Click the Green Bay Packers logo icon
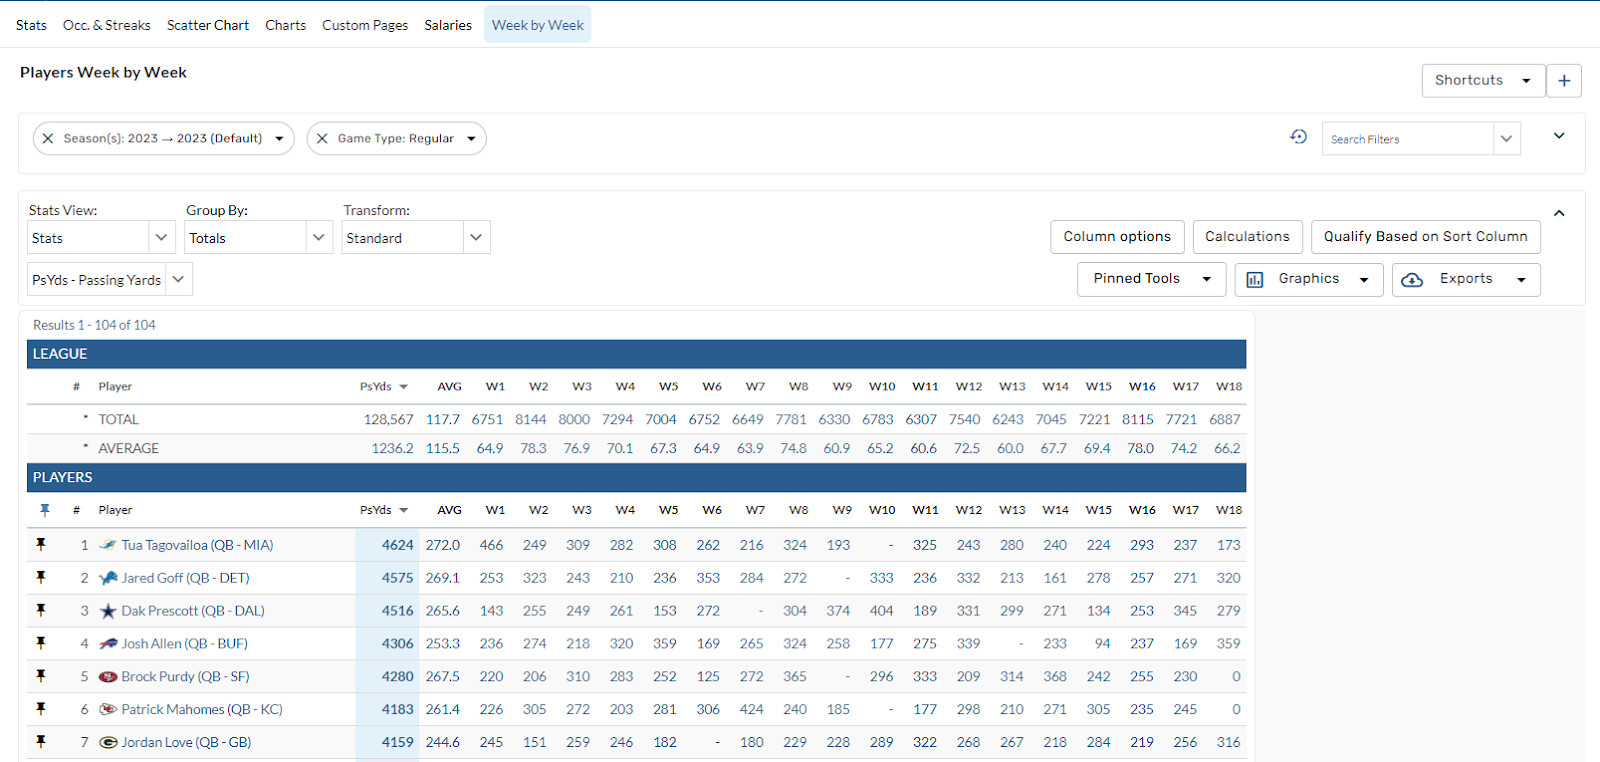The image size is (1600, 762). [108, 742]
